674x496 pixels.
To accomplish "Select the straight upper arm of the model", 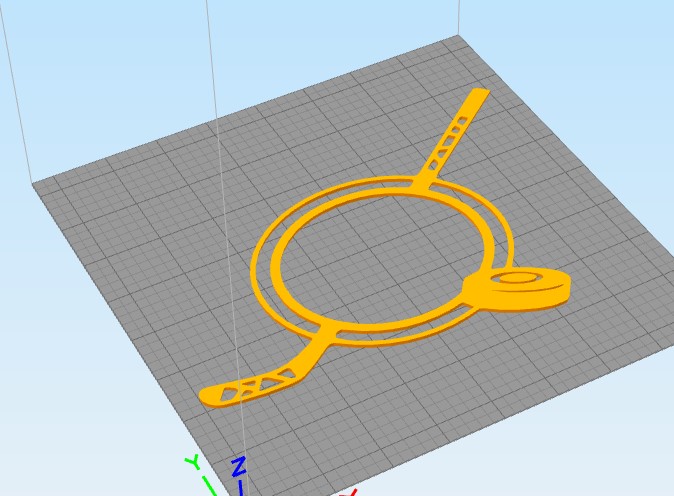I will [x=451, y=138].
